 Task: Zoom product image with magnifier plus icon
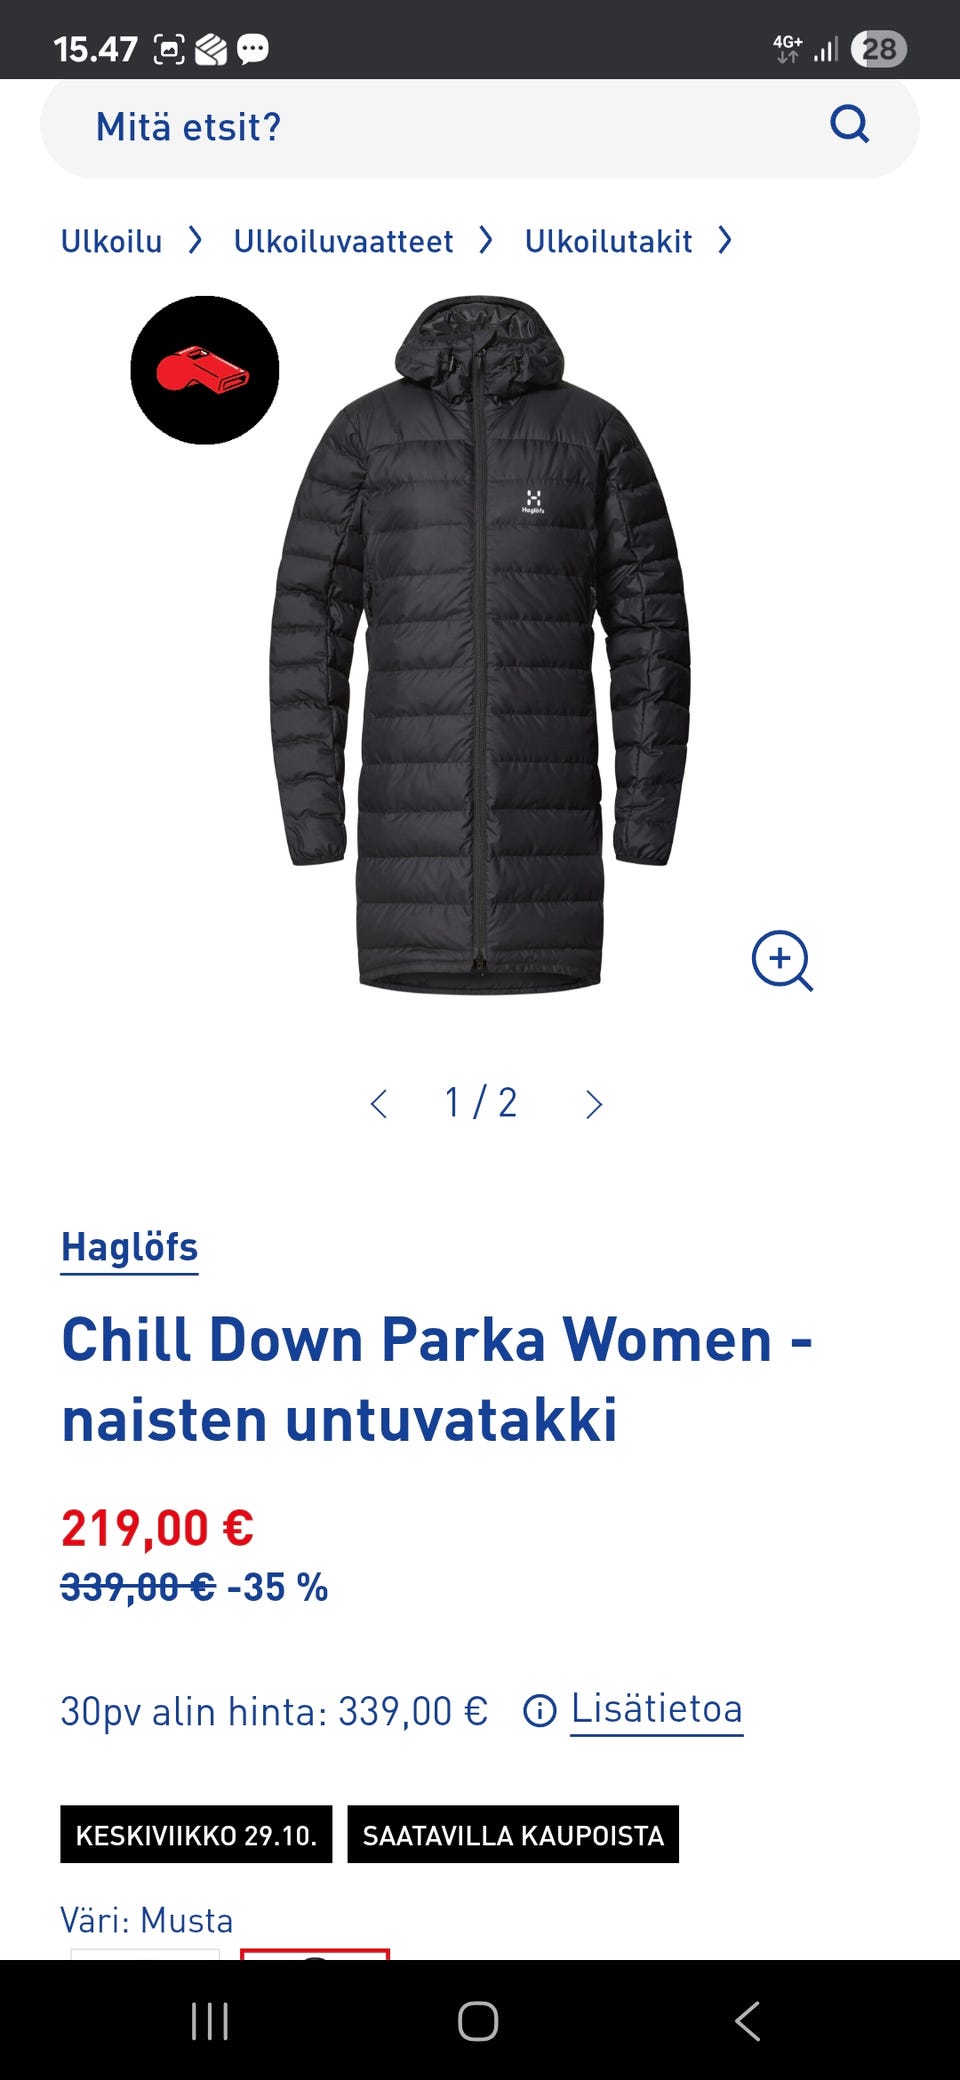point(782,961)
